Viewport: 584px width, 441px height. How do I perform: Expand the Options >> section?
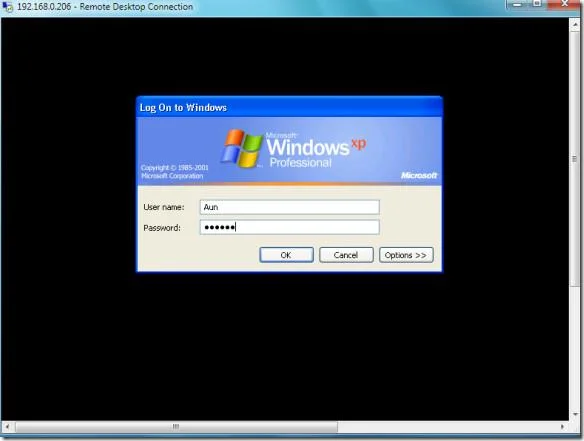click(x=406, y=255)
